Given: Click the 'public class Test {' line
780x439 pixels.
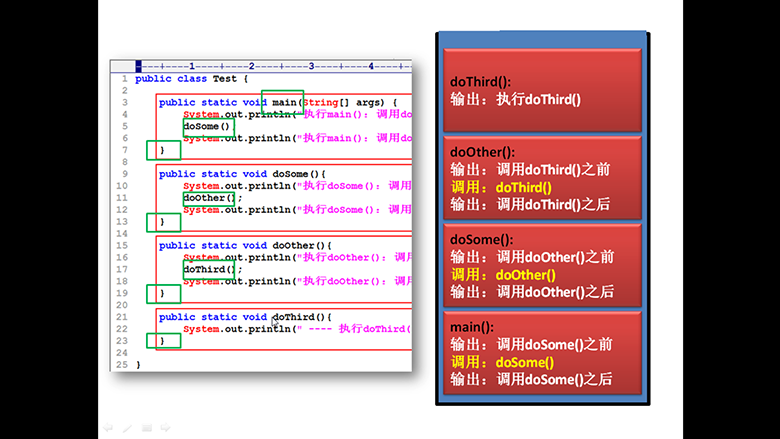Looking at the screenshot, I should coord(191,78).
